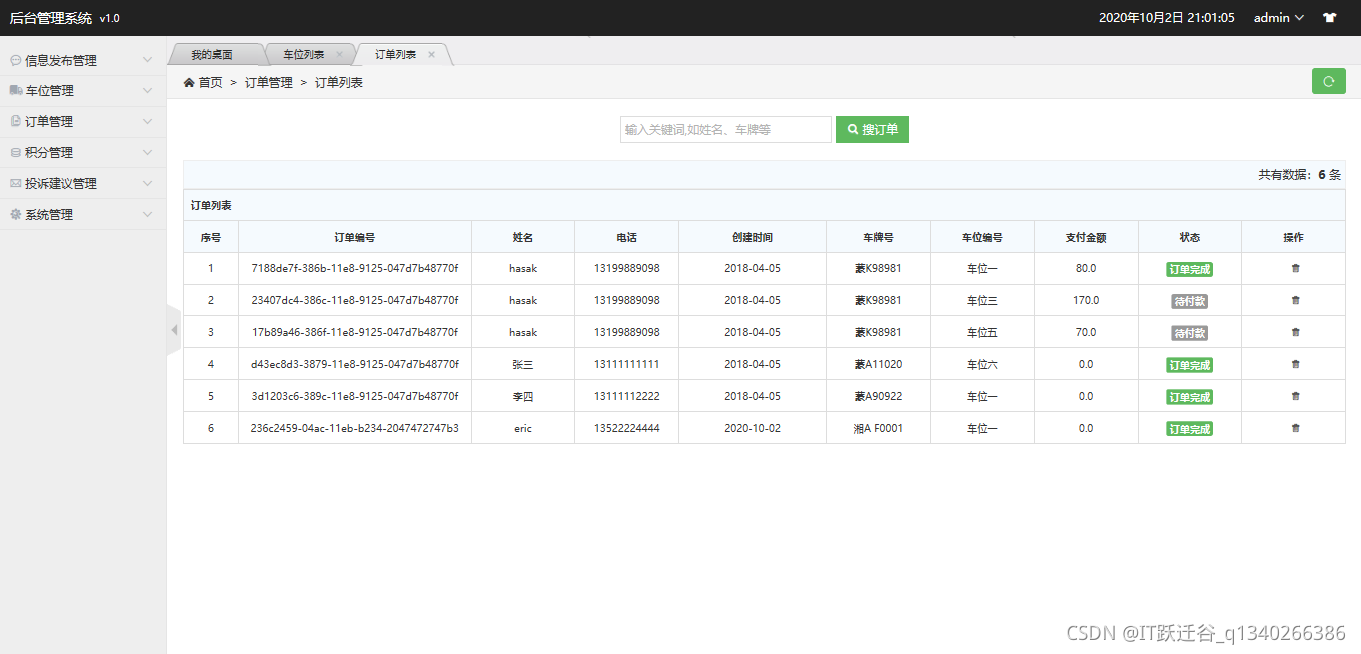Click 首页 in the breadcrumb

[210, 83]
